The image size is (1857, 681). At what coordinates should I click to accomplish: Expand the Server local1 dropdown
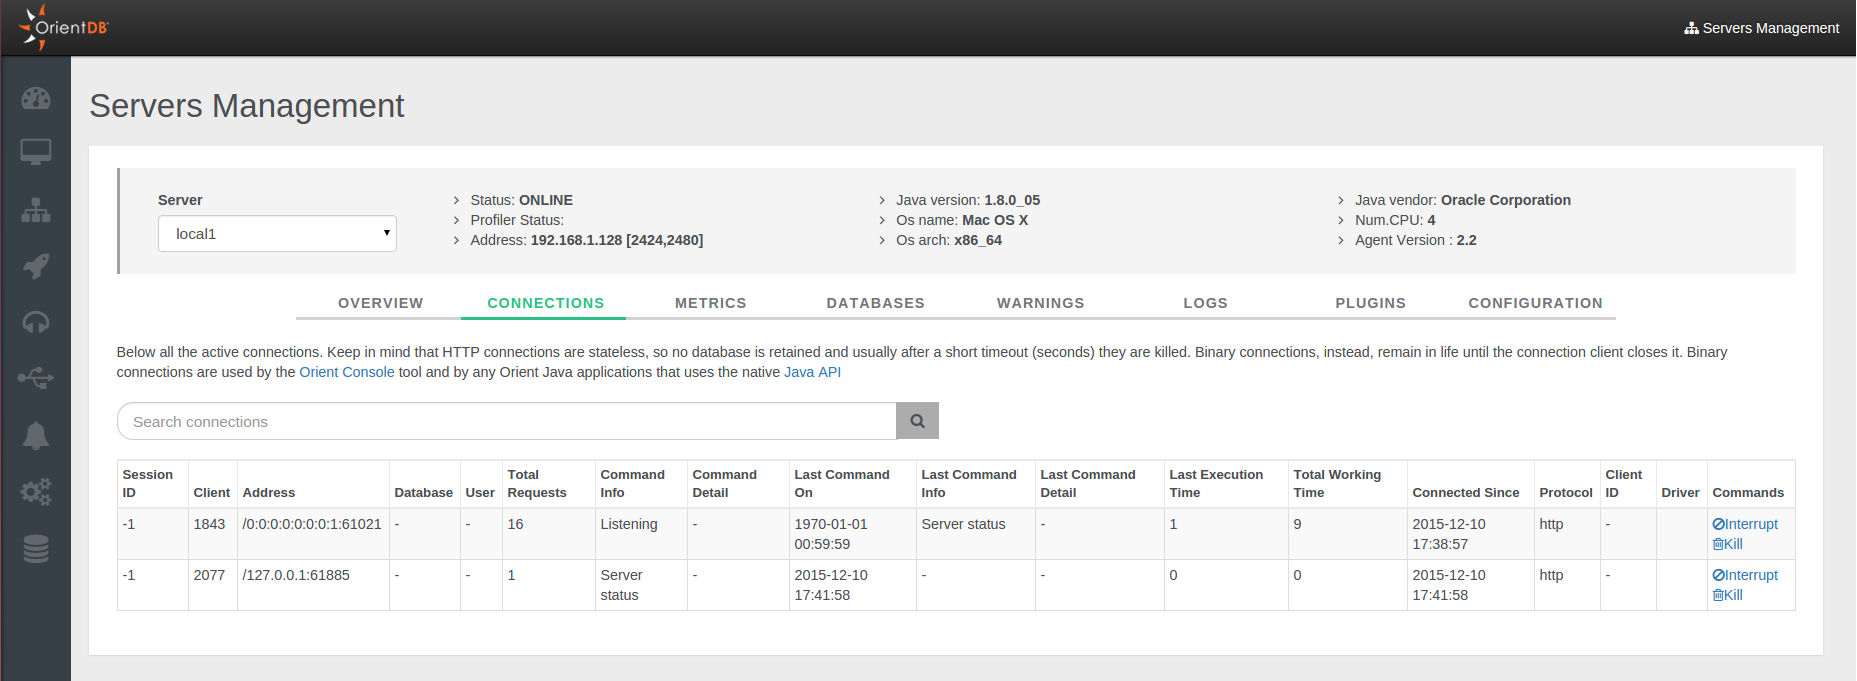[277, 234]
